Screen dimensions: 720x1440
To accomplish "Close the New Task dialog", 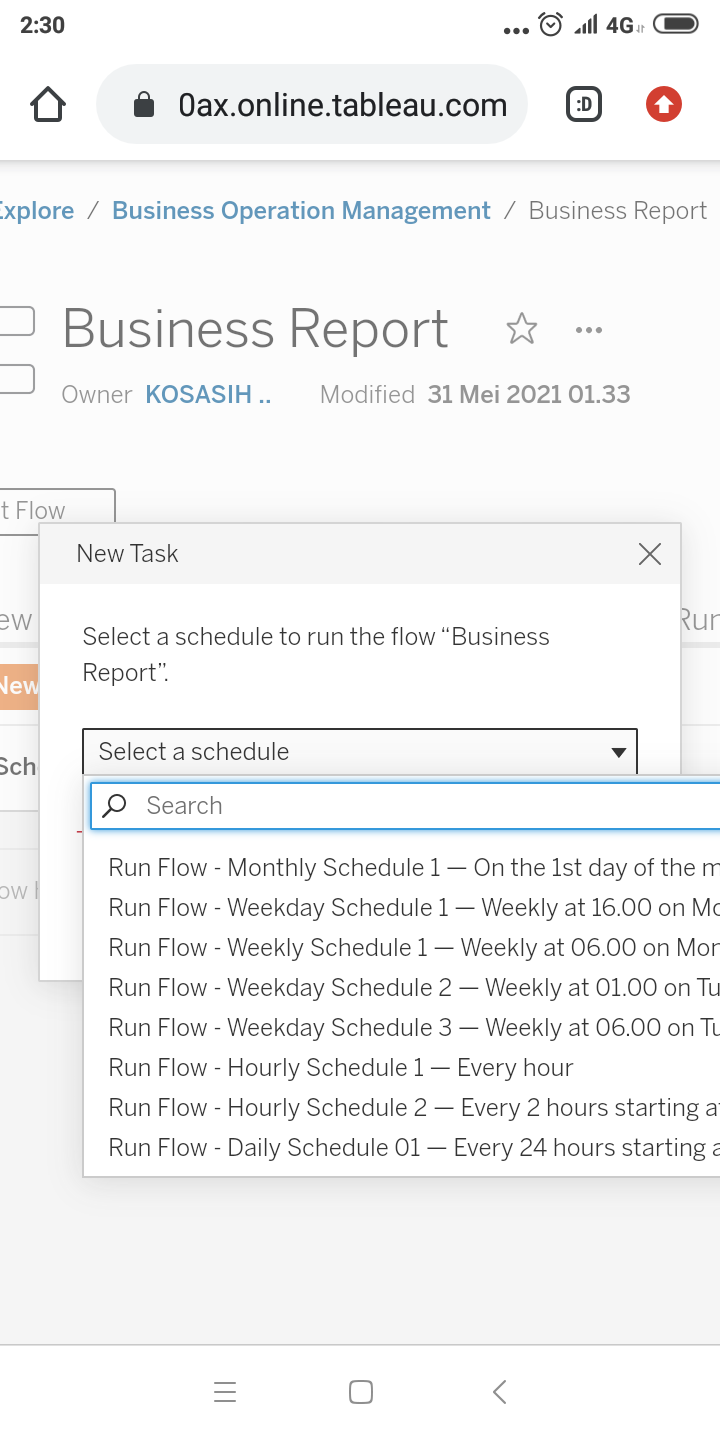I will click(x=650, y=553).
